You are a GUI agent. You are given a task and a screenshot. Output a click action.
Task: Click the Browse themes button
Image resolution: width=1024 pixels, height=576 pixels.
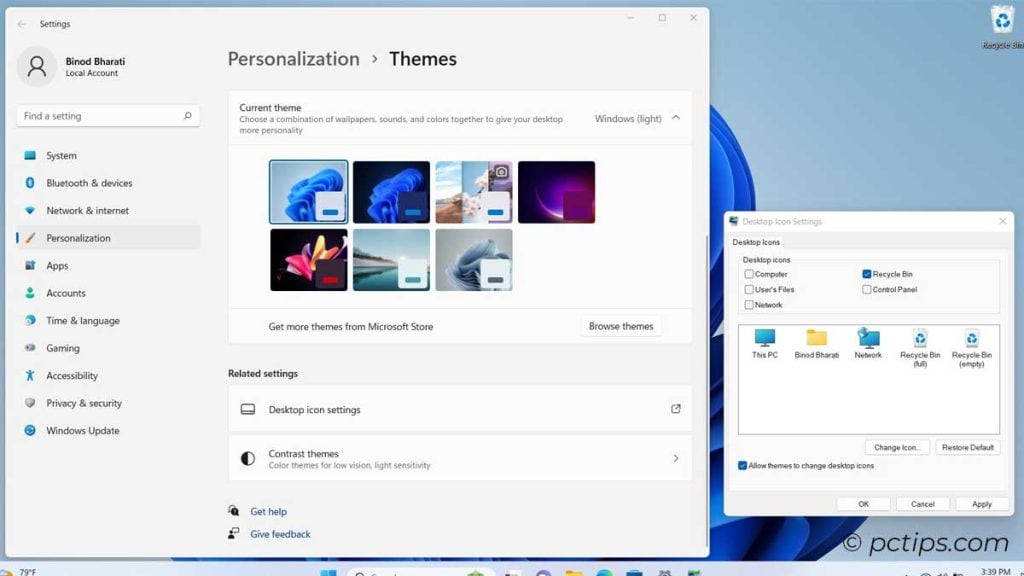pyautogui.click(x=620, y=326)
